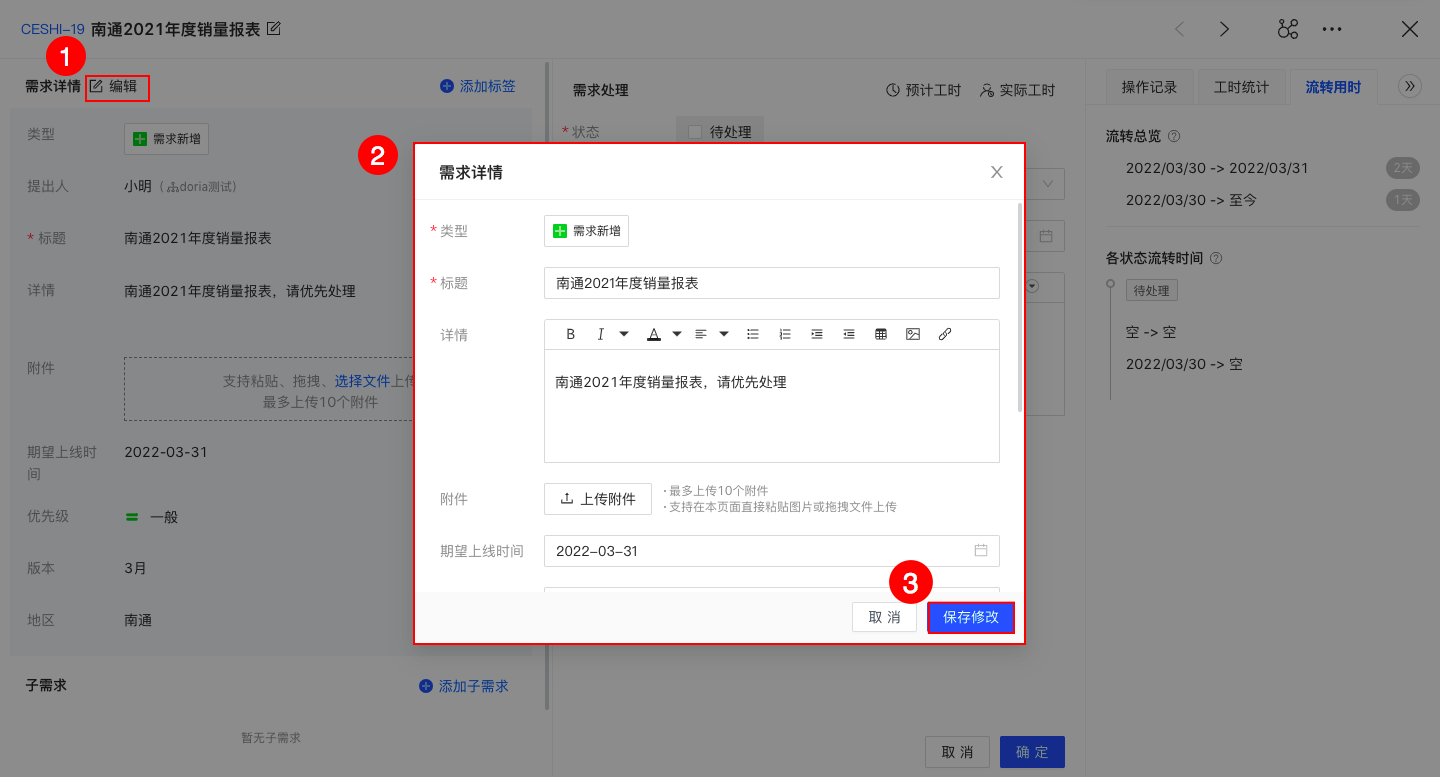
Task: Insert a numbered list in the editor
Action: pyautogui.click(x=785, y=334)
